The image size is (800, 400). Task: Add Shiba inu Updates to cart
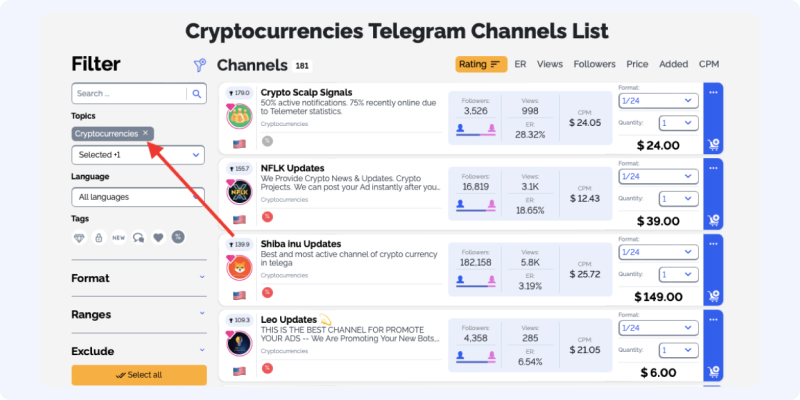click(x=713, y=296)
